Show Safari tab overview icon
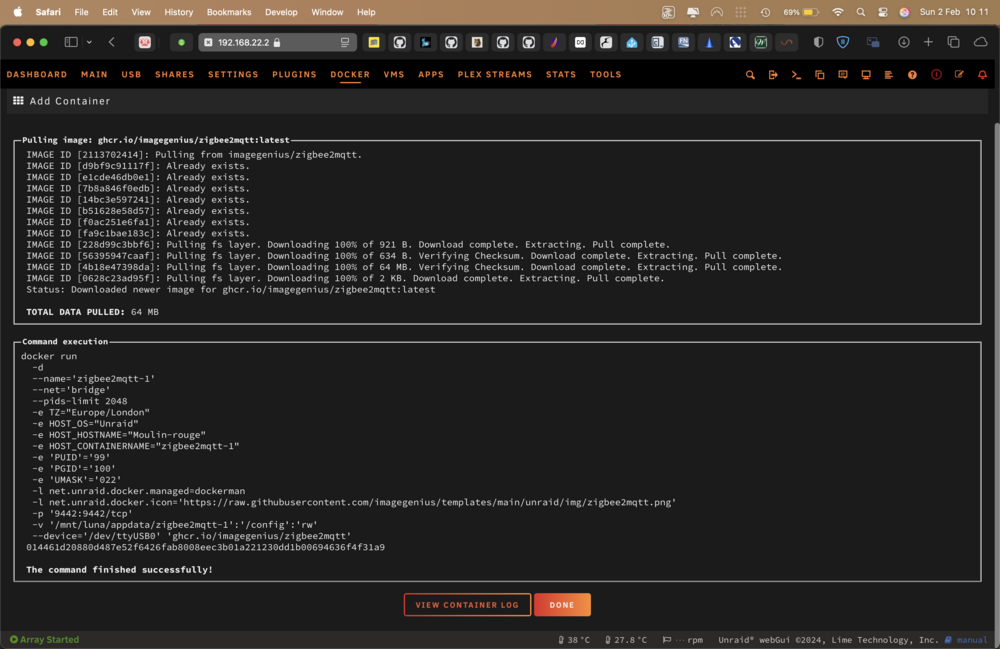Screen dimensions: 1000x649 [953, 42]
